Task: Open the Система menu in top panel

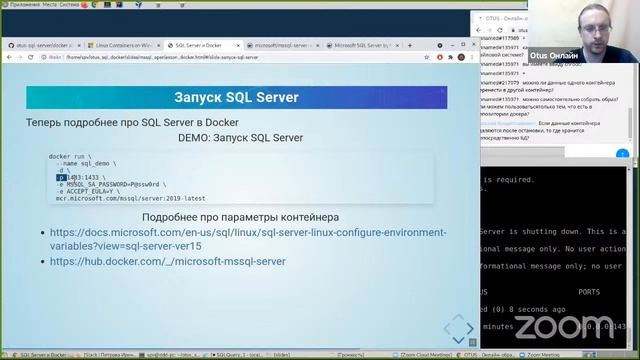Action: pos(69,4)
